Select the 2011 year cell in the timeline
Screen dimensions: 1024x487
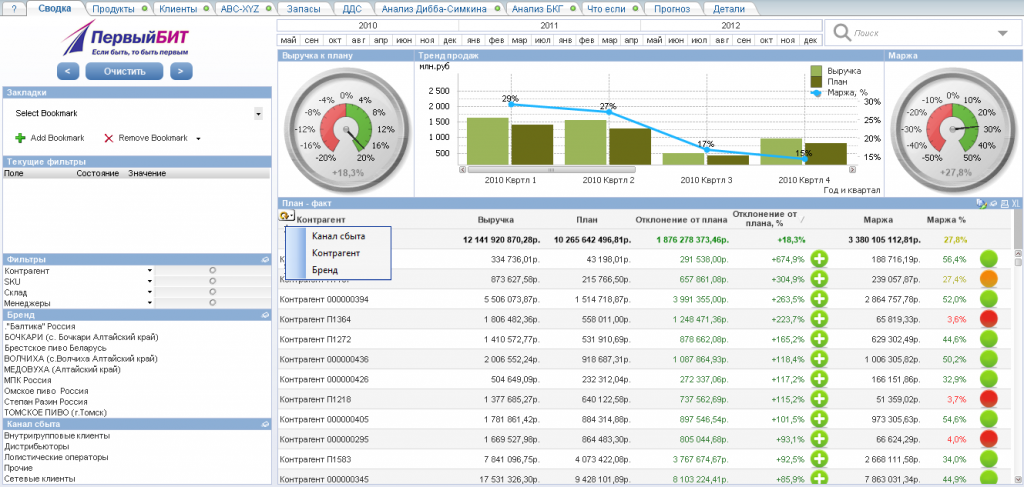549,26
